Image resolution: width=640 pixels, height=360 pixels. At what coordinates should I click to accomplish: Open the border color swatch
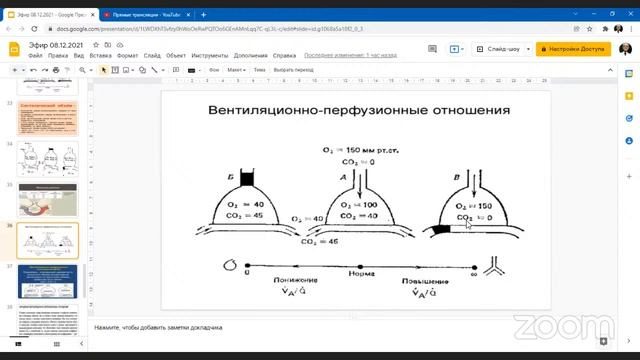click(191, 70)
